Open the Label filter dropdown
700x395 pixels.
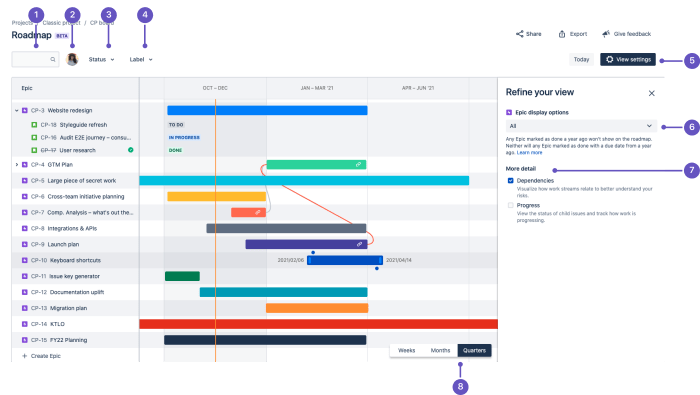point(141,59)
